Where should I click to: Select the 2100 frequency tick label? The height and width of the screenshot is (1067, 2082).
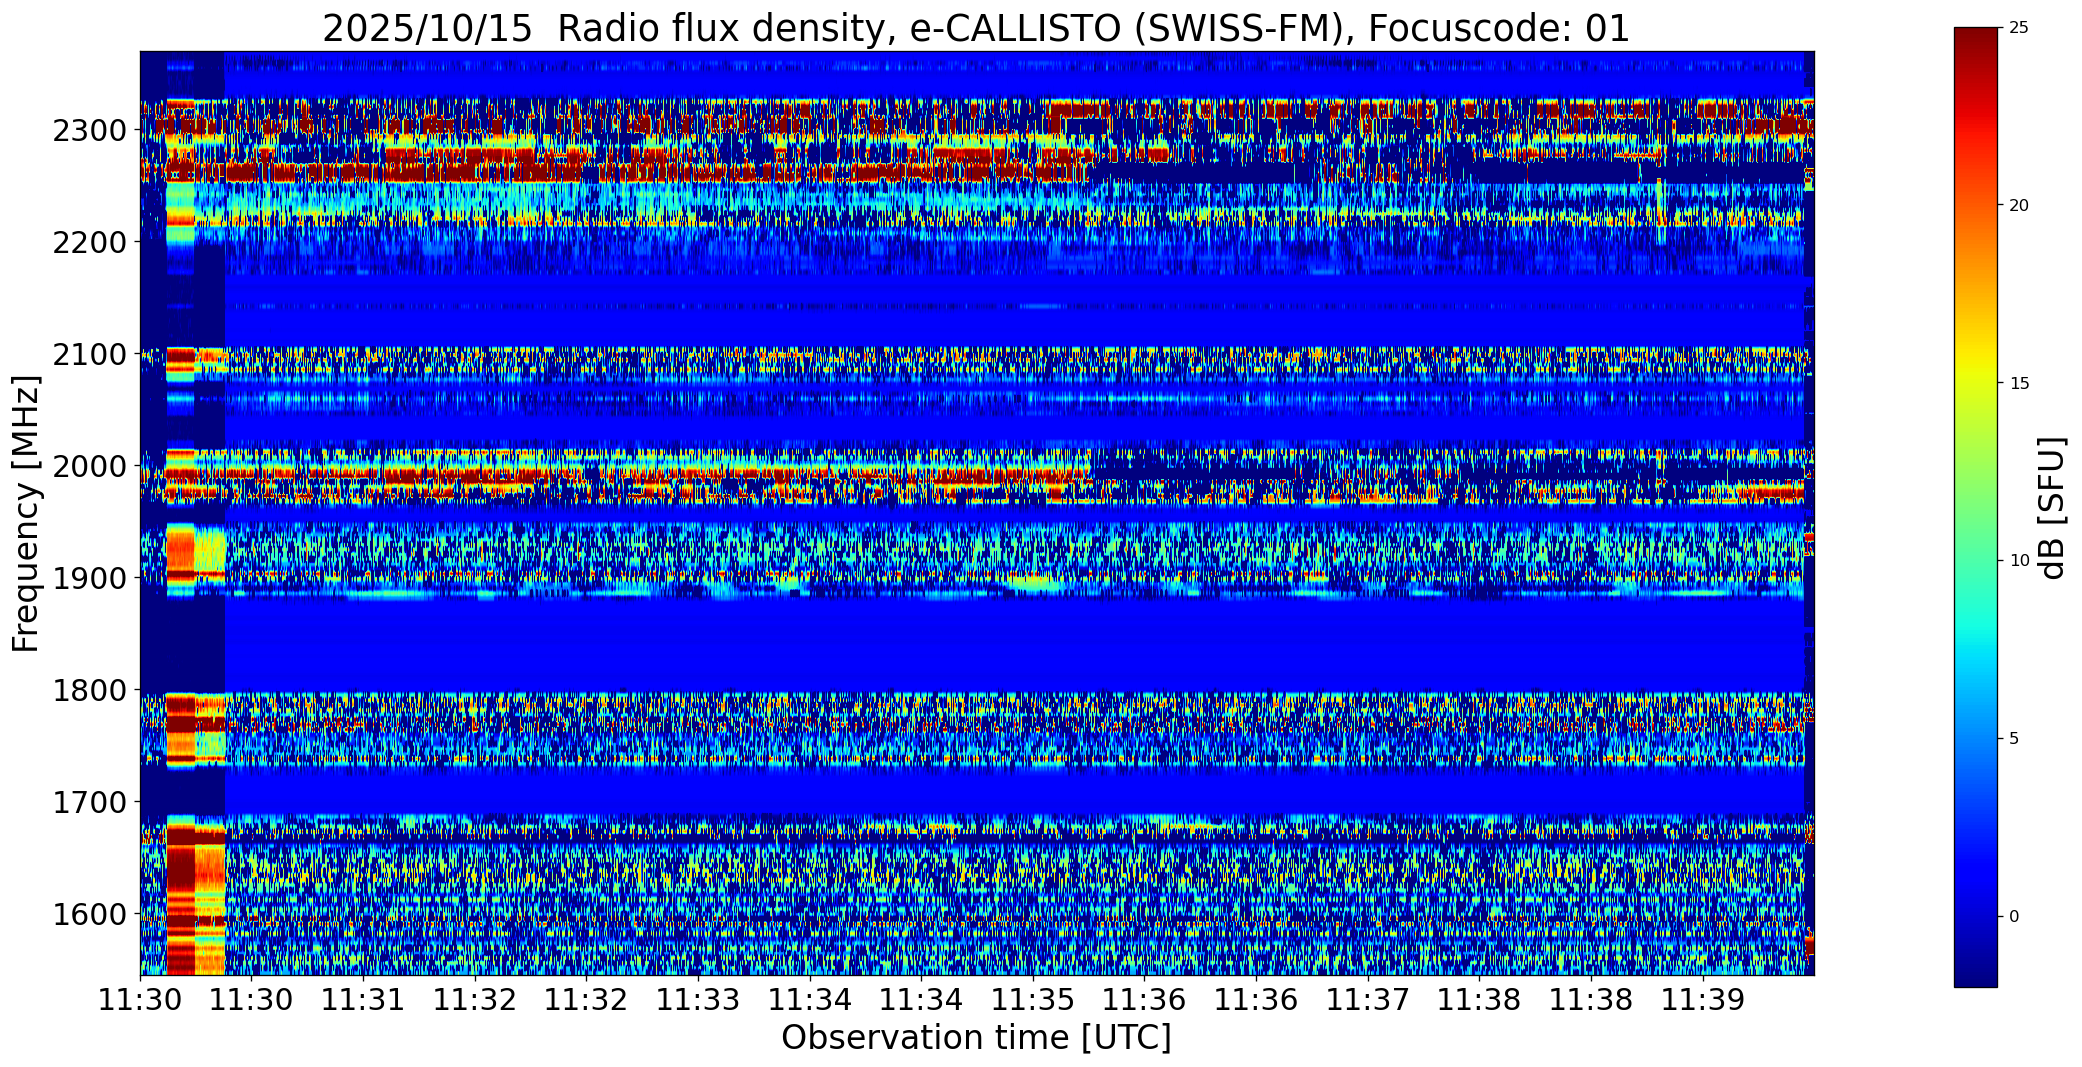(88, 355)
